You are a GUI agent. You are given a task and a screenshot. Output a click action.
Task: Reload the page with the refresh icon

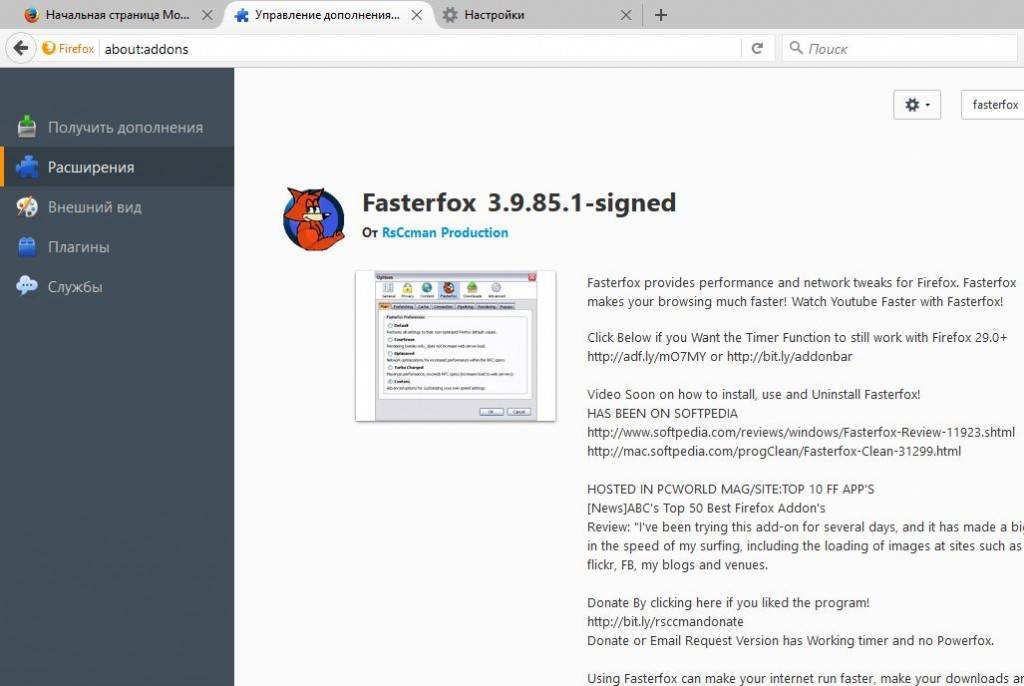(758, 48)
